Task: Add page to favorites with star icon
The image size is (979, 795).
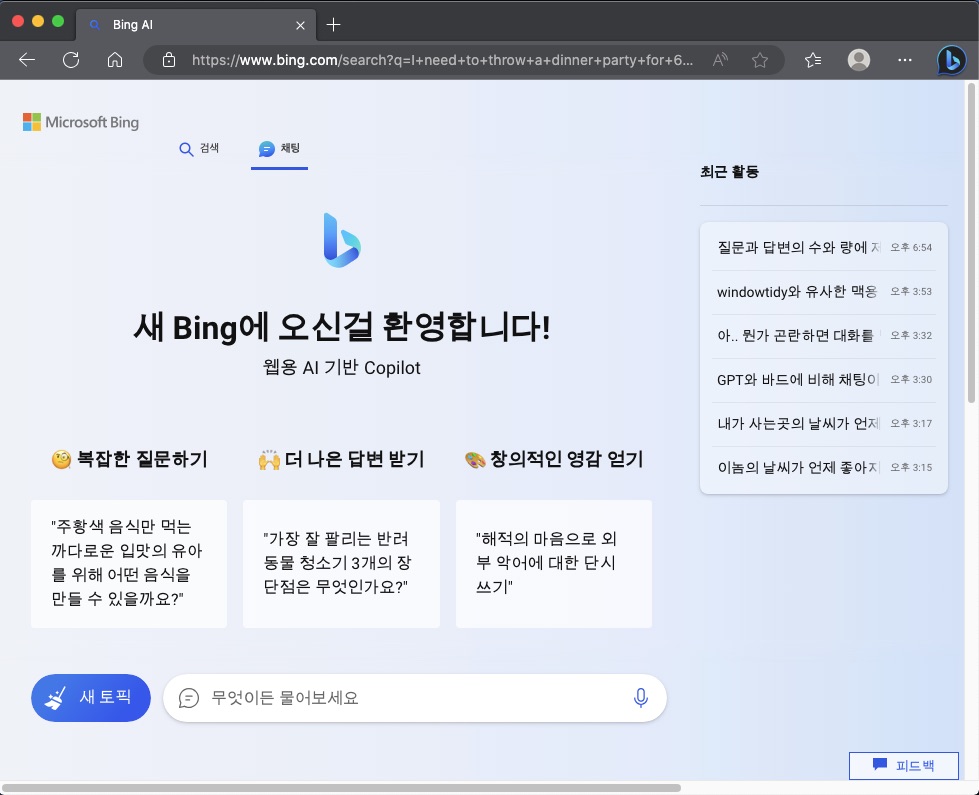Action: click(760, 60)
